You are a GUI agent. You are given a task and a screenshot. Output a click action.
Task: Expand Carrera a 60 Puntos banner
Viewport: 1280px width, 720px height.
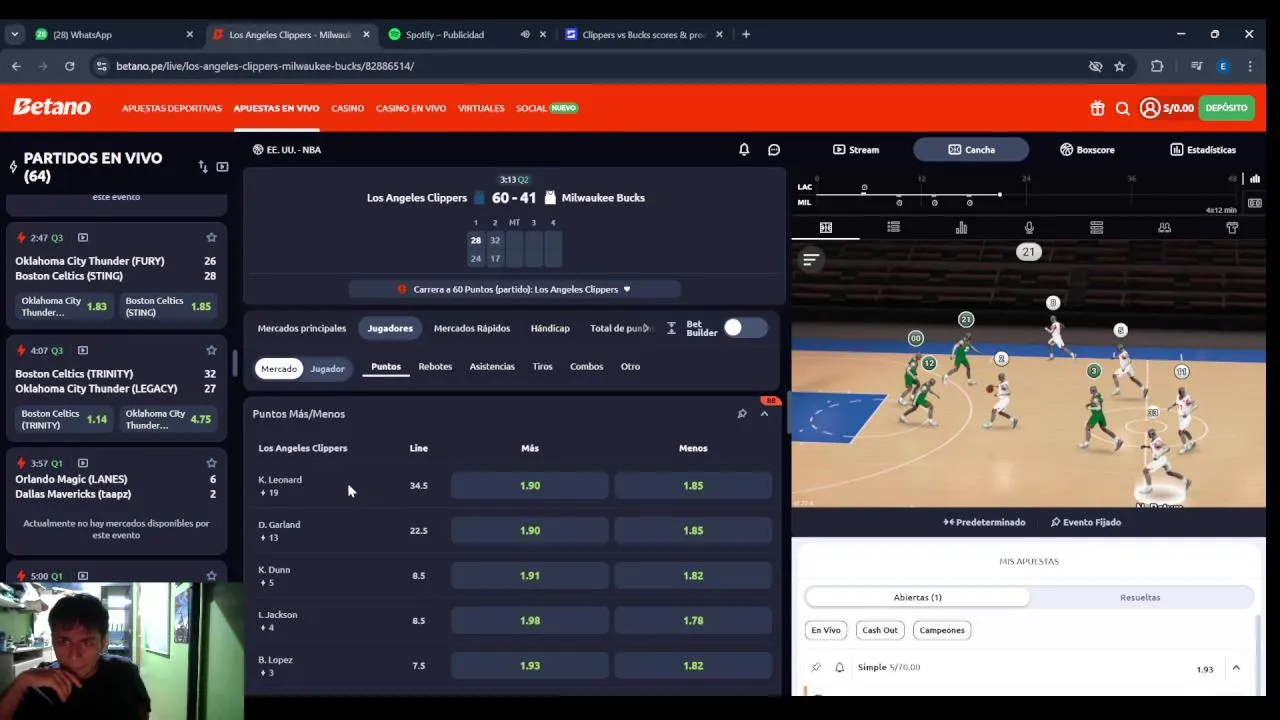click(515, 289)
